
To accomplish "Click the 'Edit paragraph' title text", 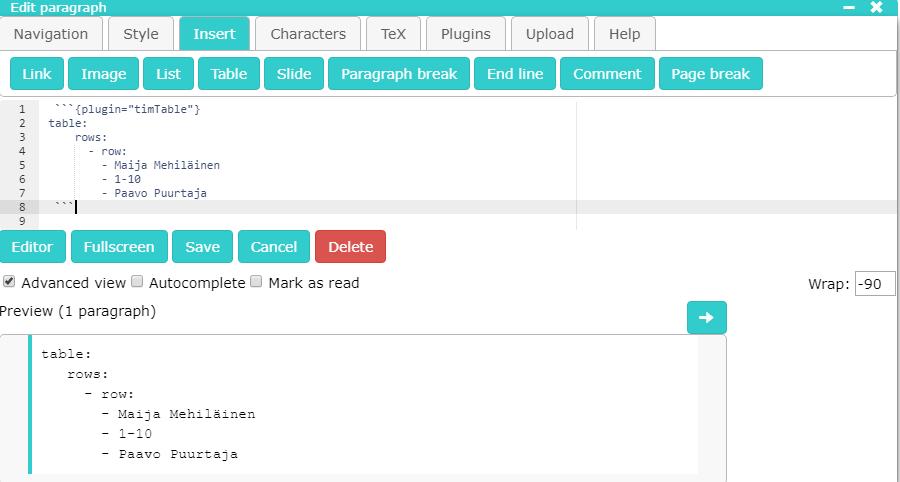I will coord(58,7).
